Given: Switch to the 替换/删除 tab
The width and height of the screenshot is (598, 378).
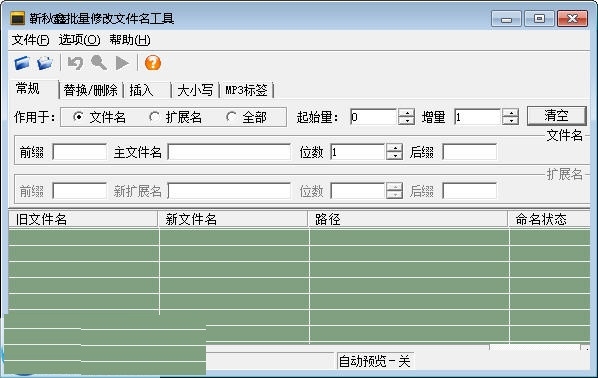Looking at the screenshot, I should 91,90.
